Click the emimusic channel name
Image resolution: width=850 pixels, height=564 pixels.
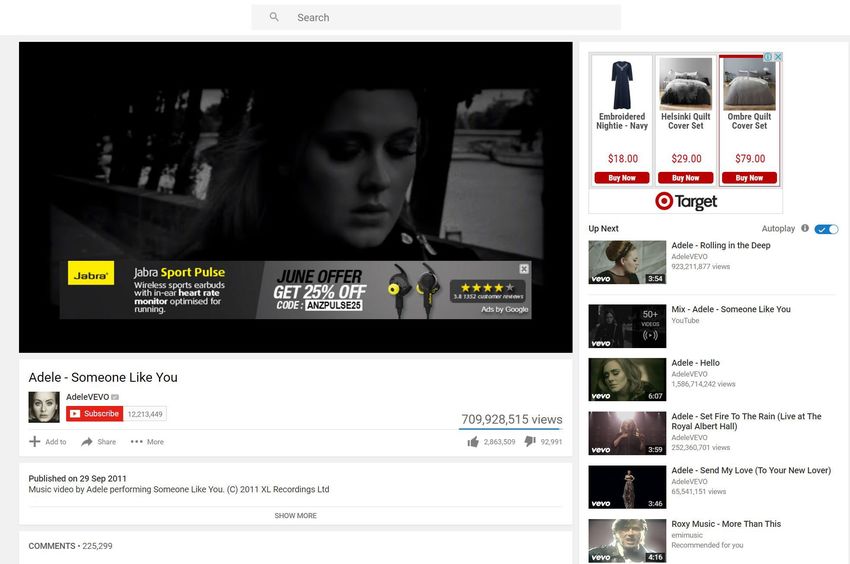click(687, 535)
